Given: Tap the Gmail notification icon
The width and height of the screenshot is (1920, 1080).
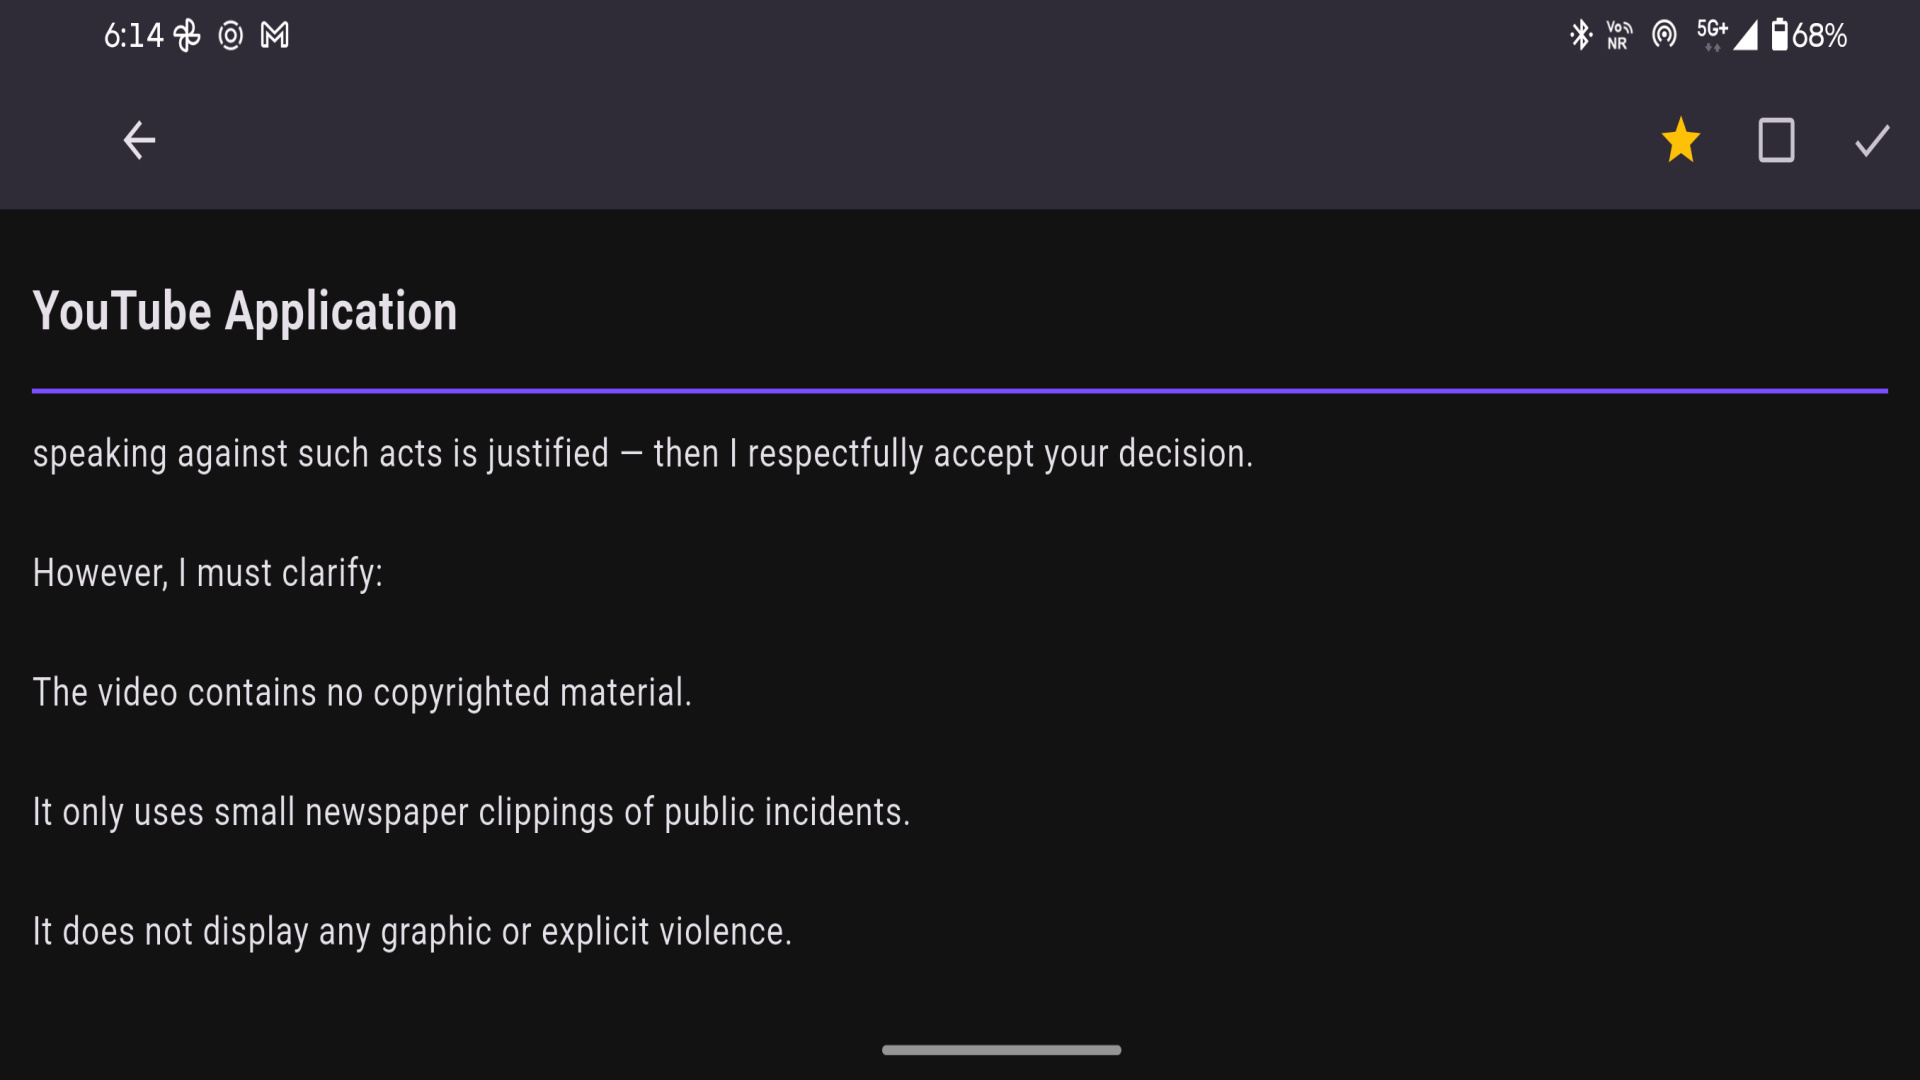Looking at the screenshot, I should 275,36.
